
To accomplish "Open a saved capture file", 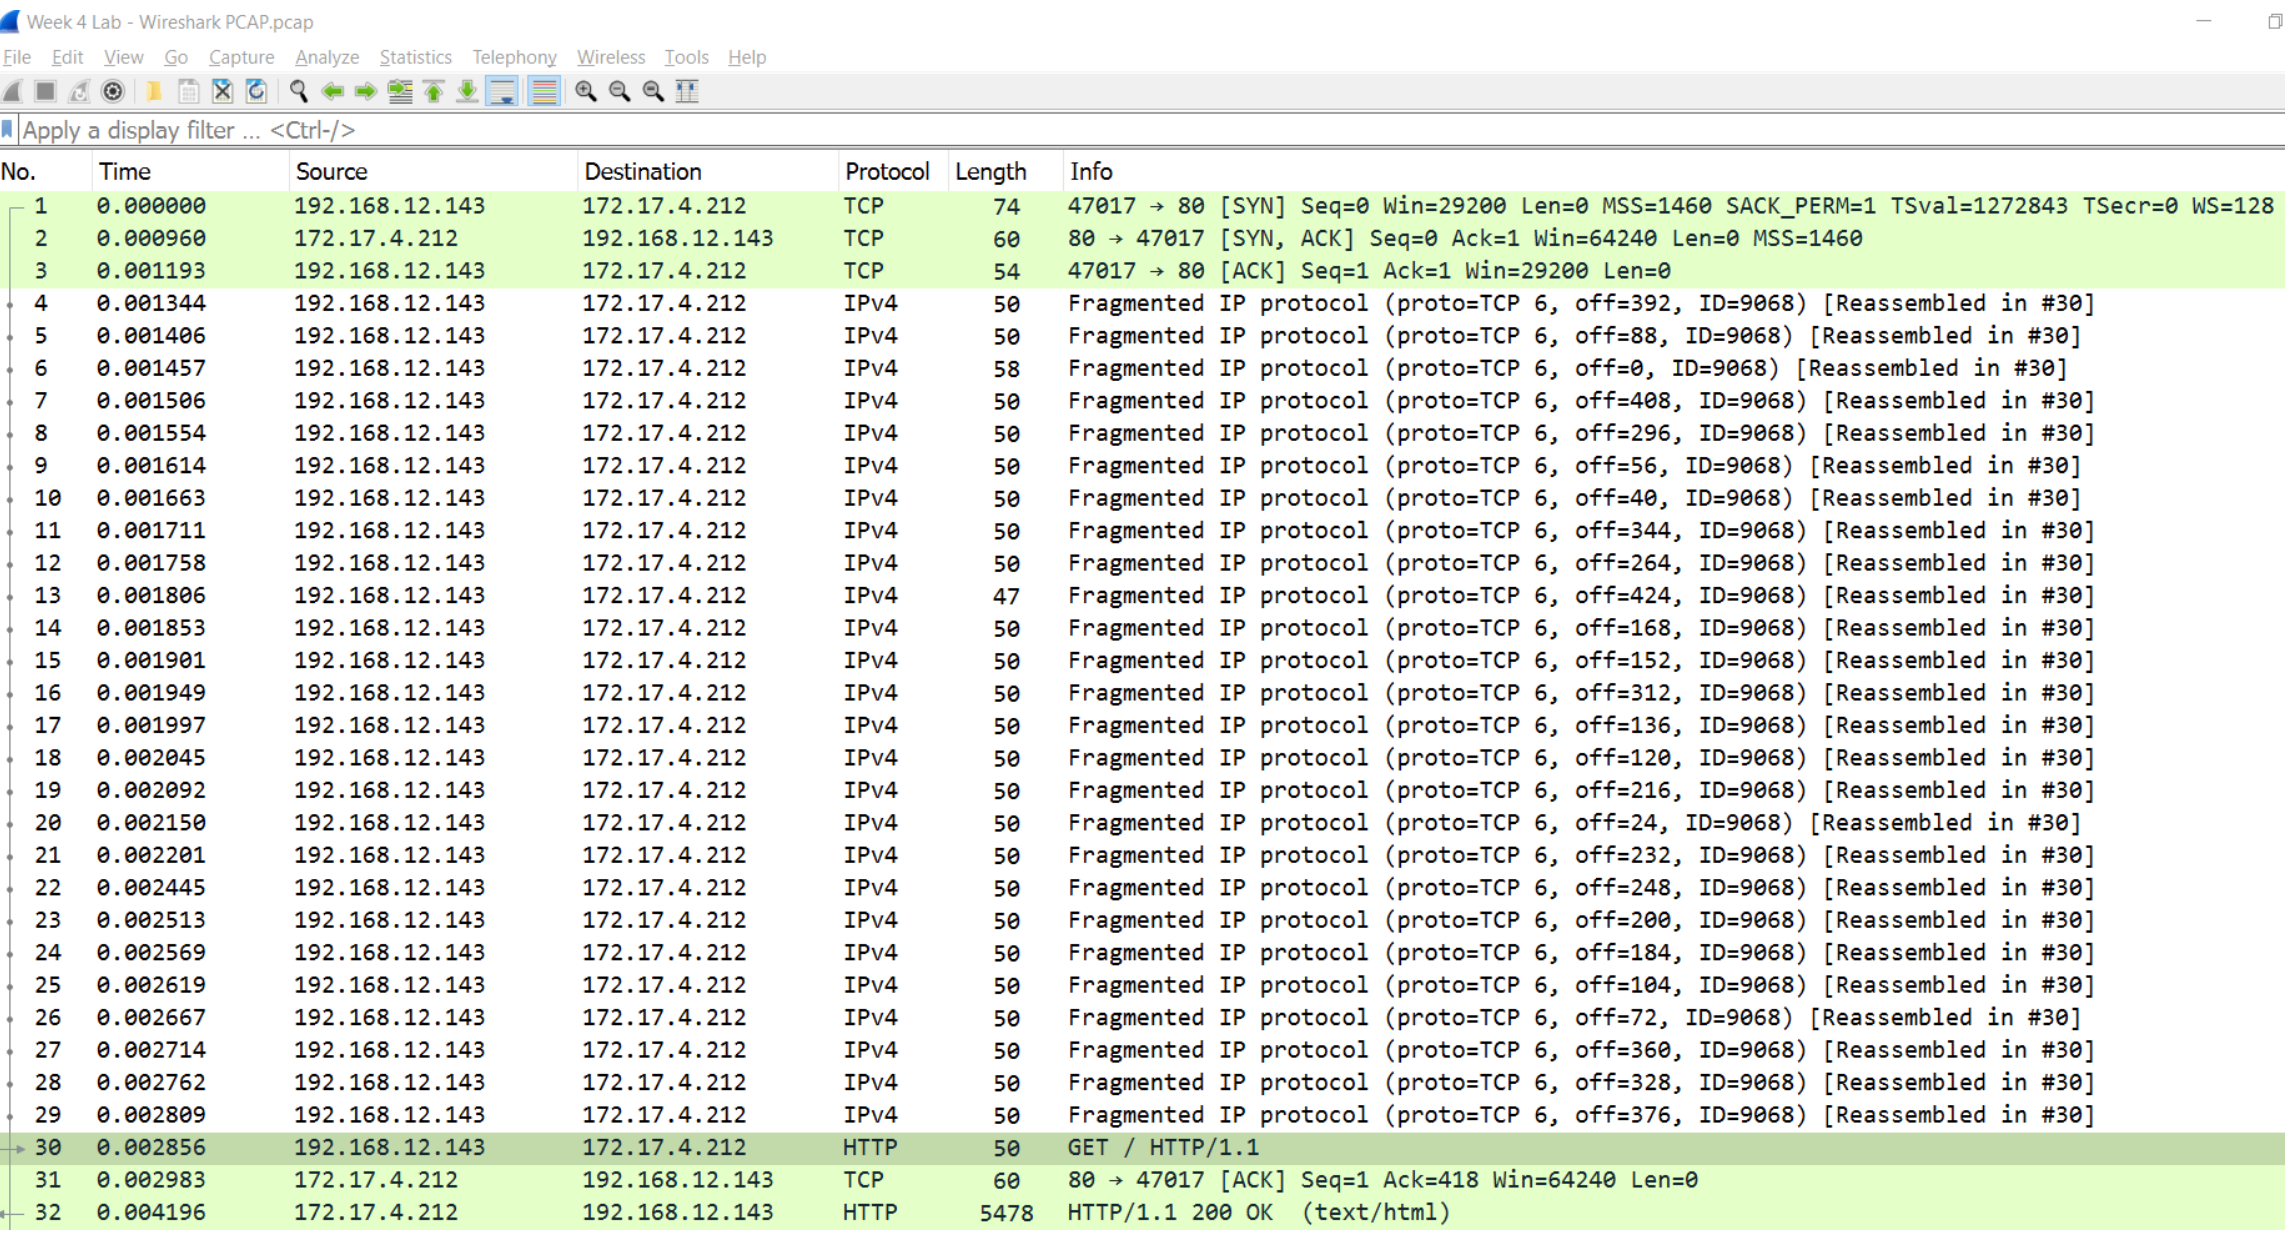I will (153, 91).
